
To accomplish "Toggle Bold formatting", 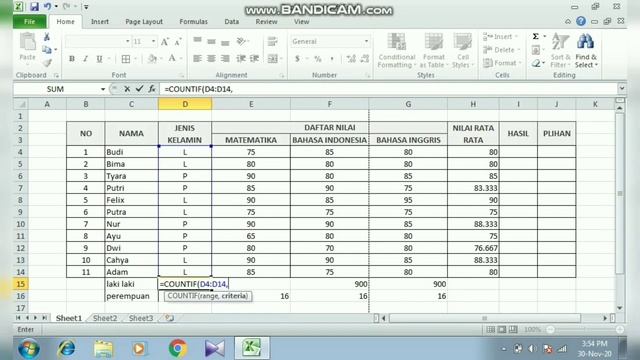I will pos(72,59).
